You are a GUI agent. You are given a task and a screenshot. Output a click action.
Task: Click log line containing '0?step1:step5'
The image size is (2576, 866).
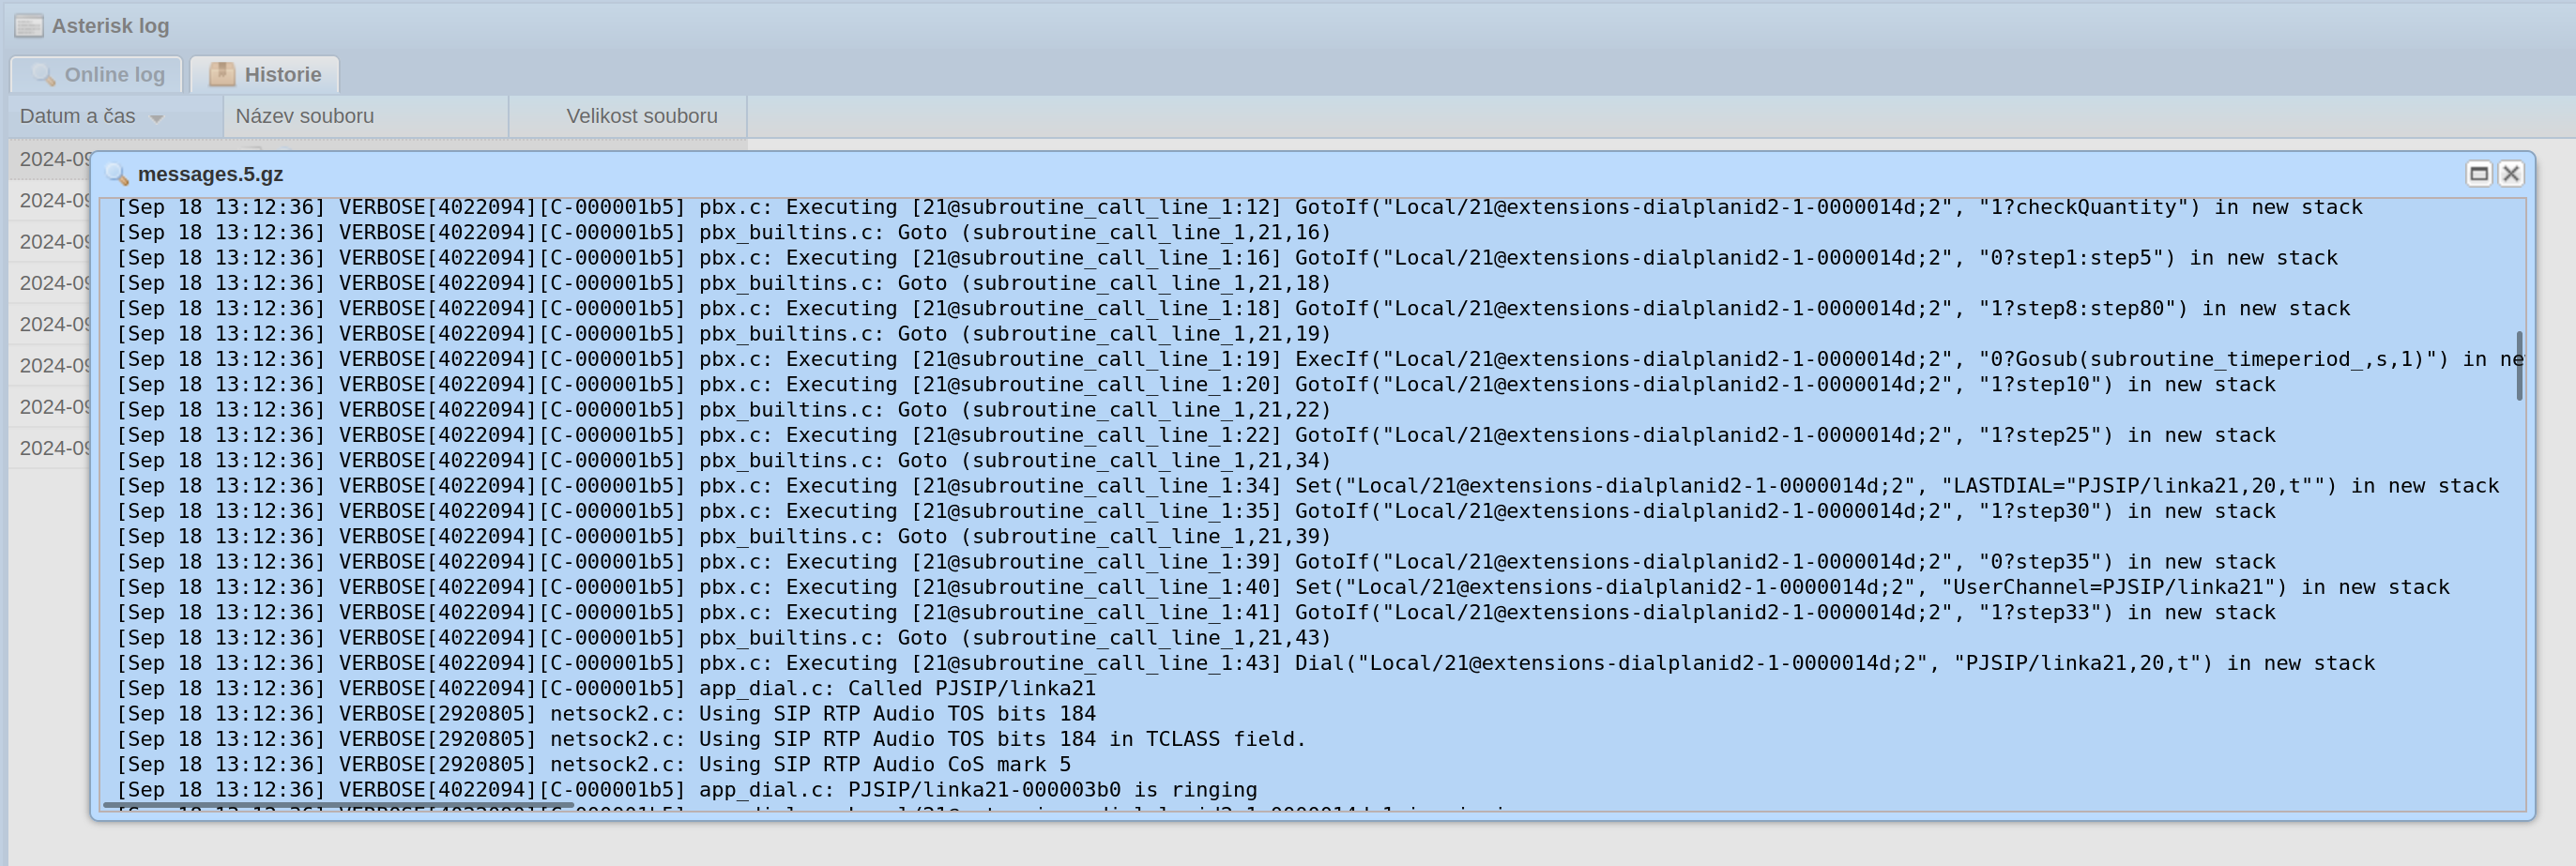click(x=1227, y=257)
